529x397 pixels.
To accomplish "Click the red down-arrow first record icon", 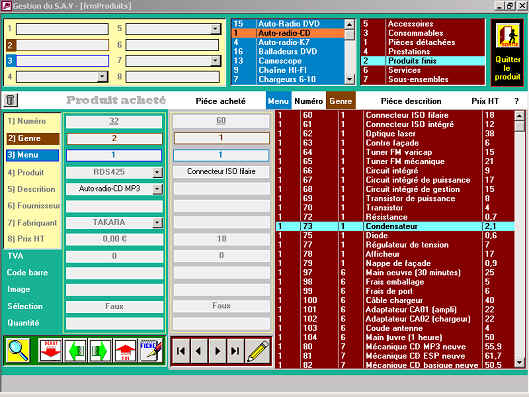I will coord(50,351).
